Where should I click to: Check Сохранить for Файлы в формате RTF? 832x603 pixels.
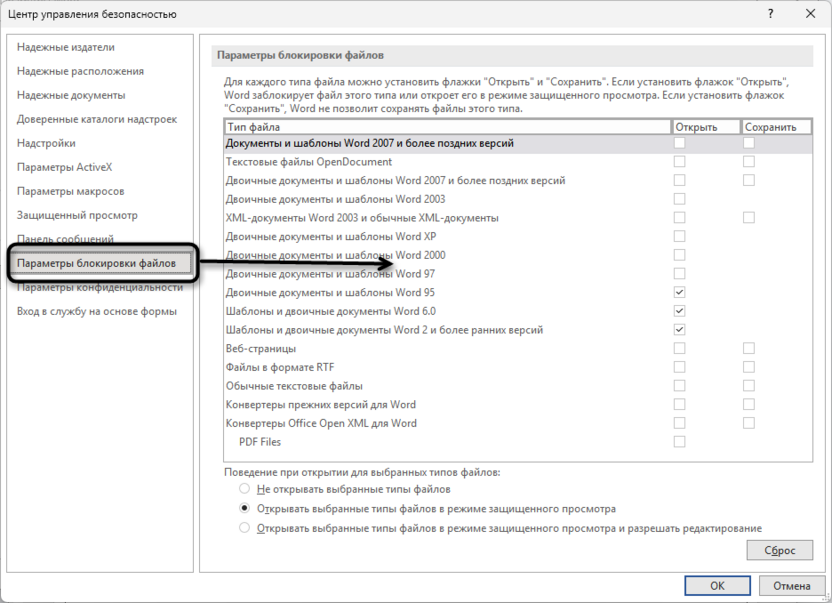pyautogui.click(x=749, y=367)
